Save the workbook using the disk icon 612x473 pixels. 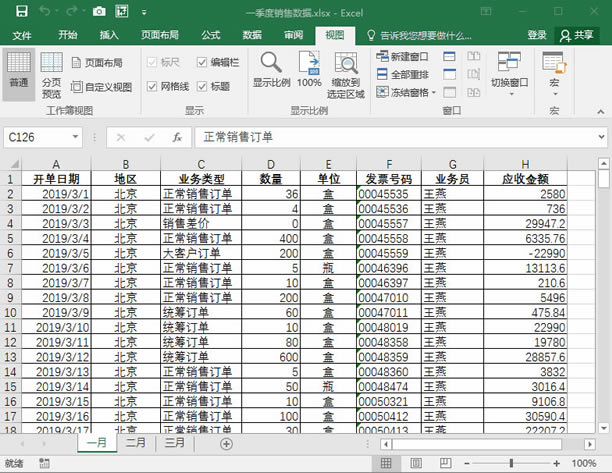(21, 11)
